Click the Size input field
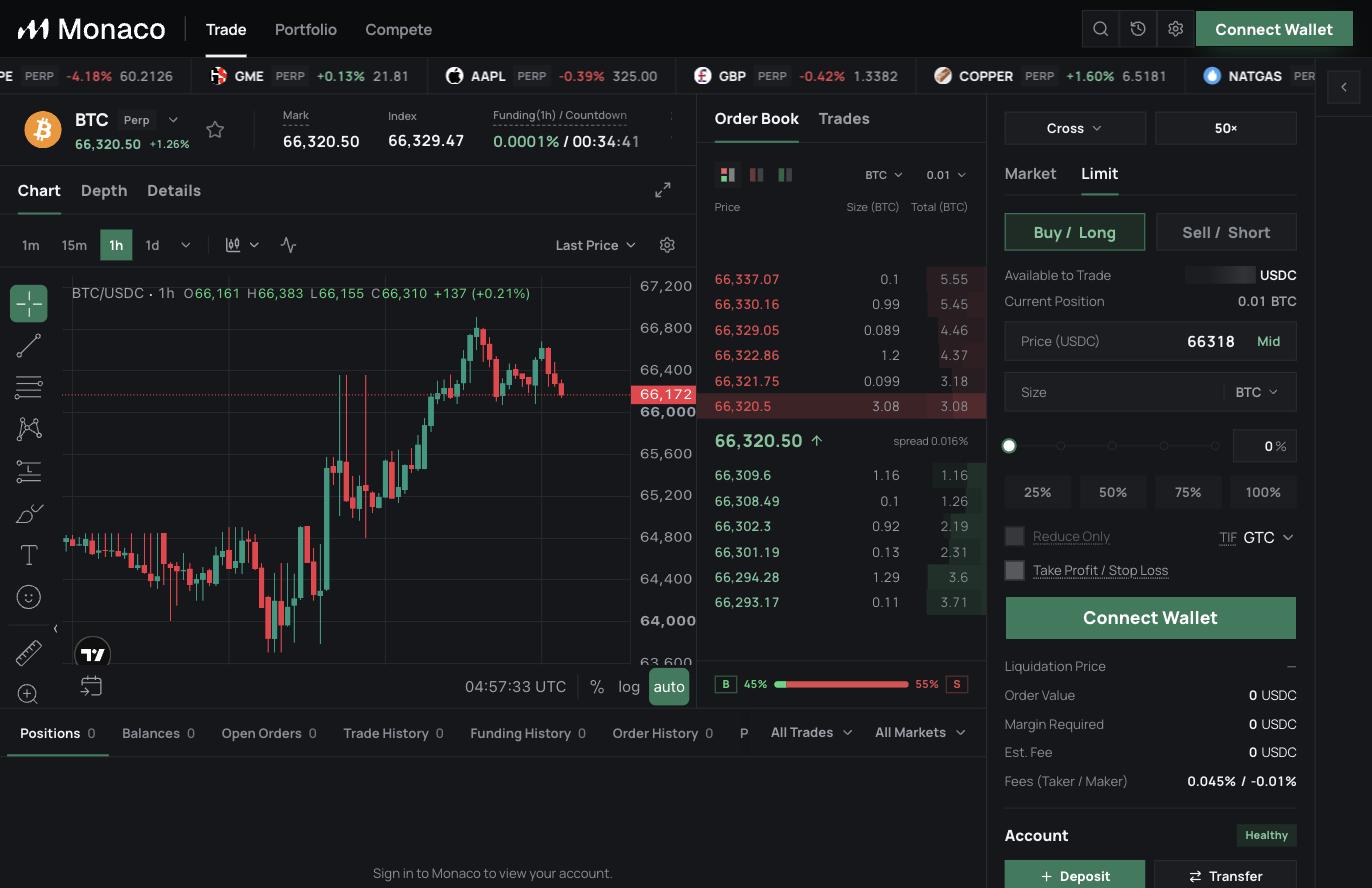 point(1150,392)
